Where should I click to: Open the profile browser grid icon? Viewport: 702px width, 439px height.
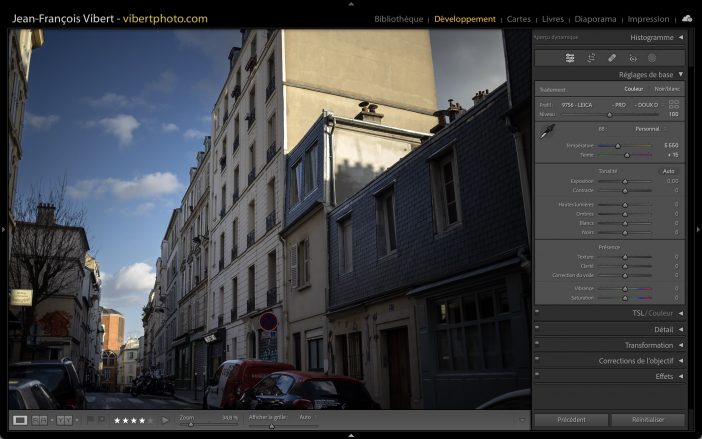674,104
